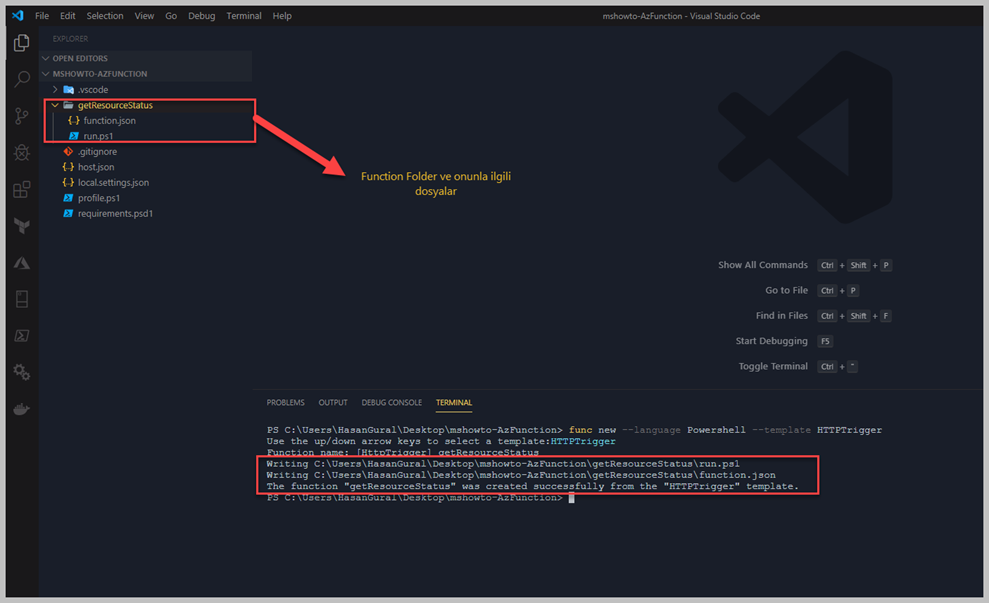Open the profile.ps1 file
This screenshot has width=989, height=603.
point(99,198)
